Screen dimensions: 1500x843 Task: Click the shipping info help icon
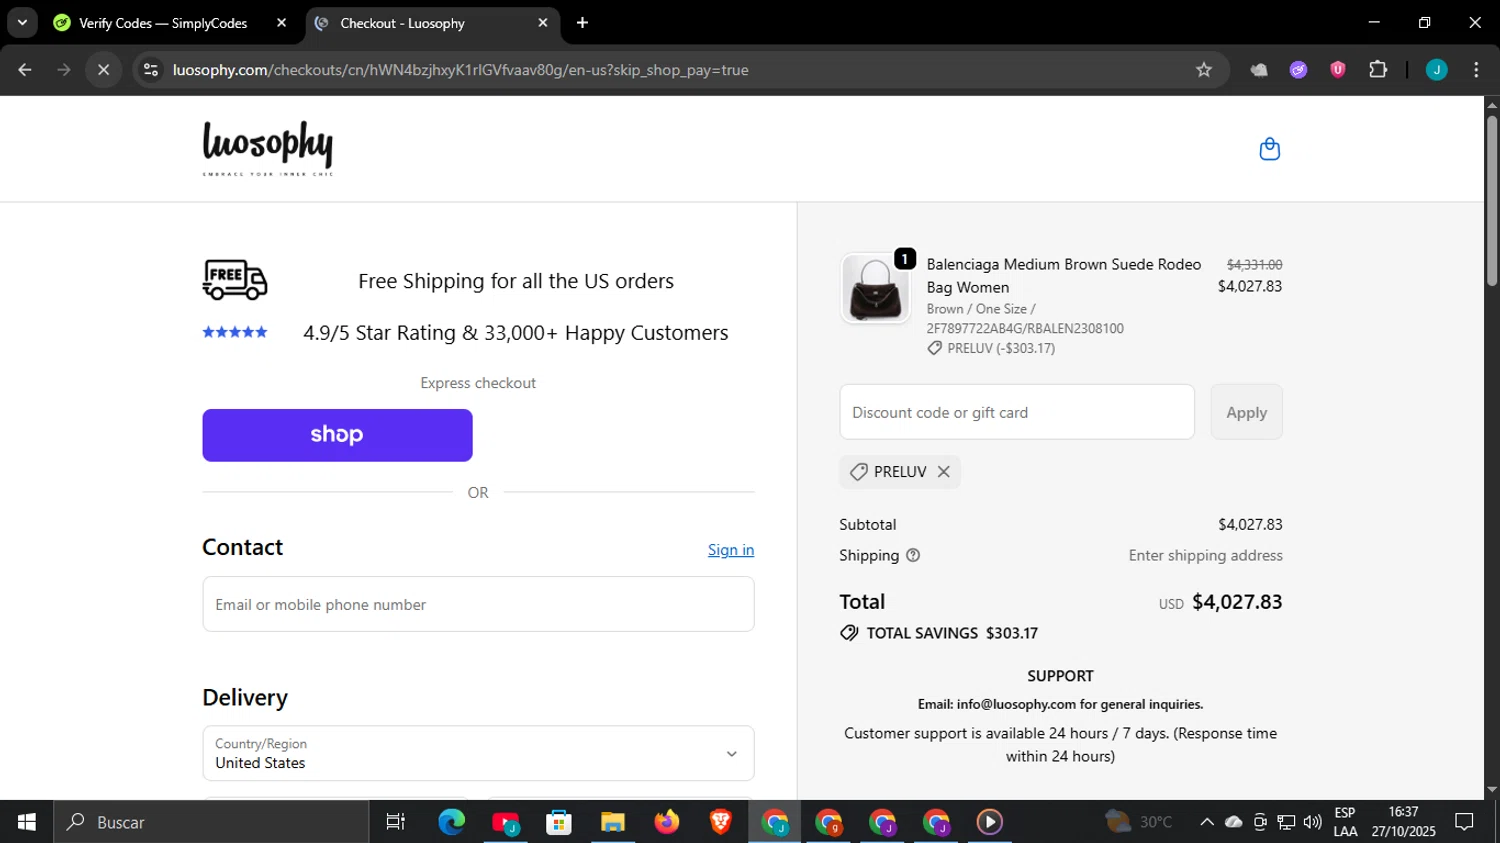[x=912, y=555]
